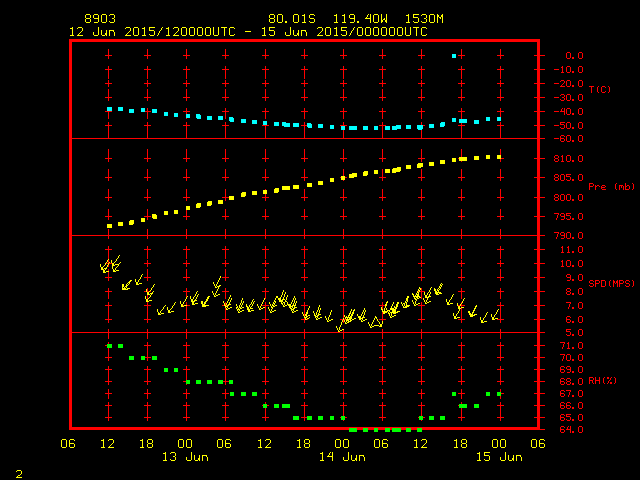Click the '14 Jun' date label
Viewport: 640px width, 480px height.
tap(342, 457)
